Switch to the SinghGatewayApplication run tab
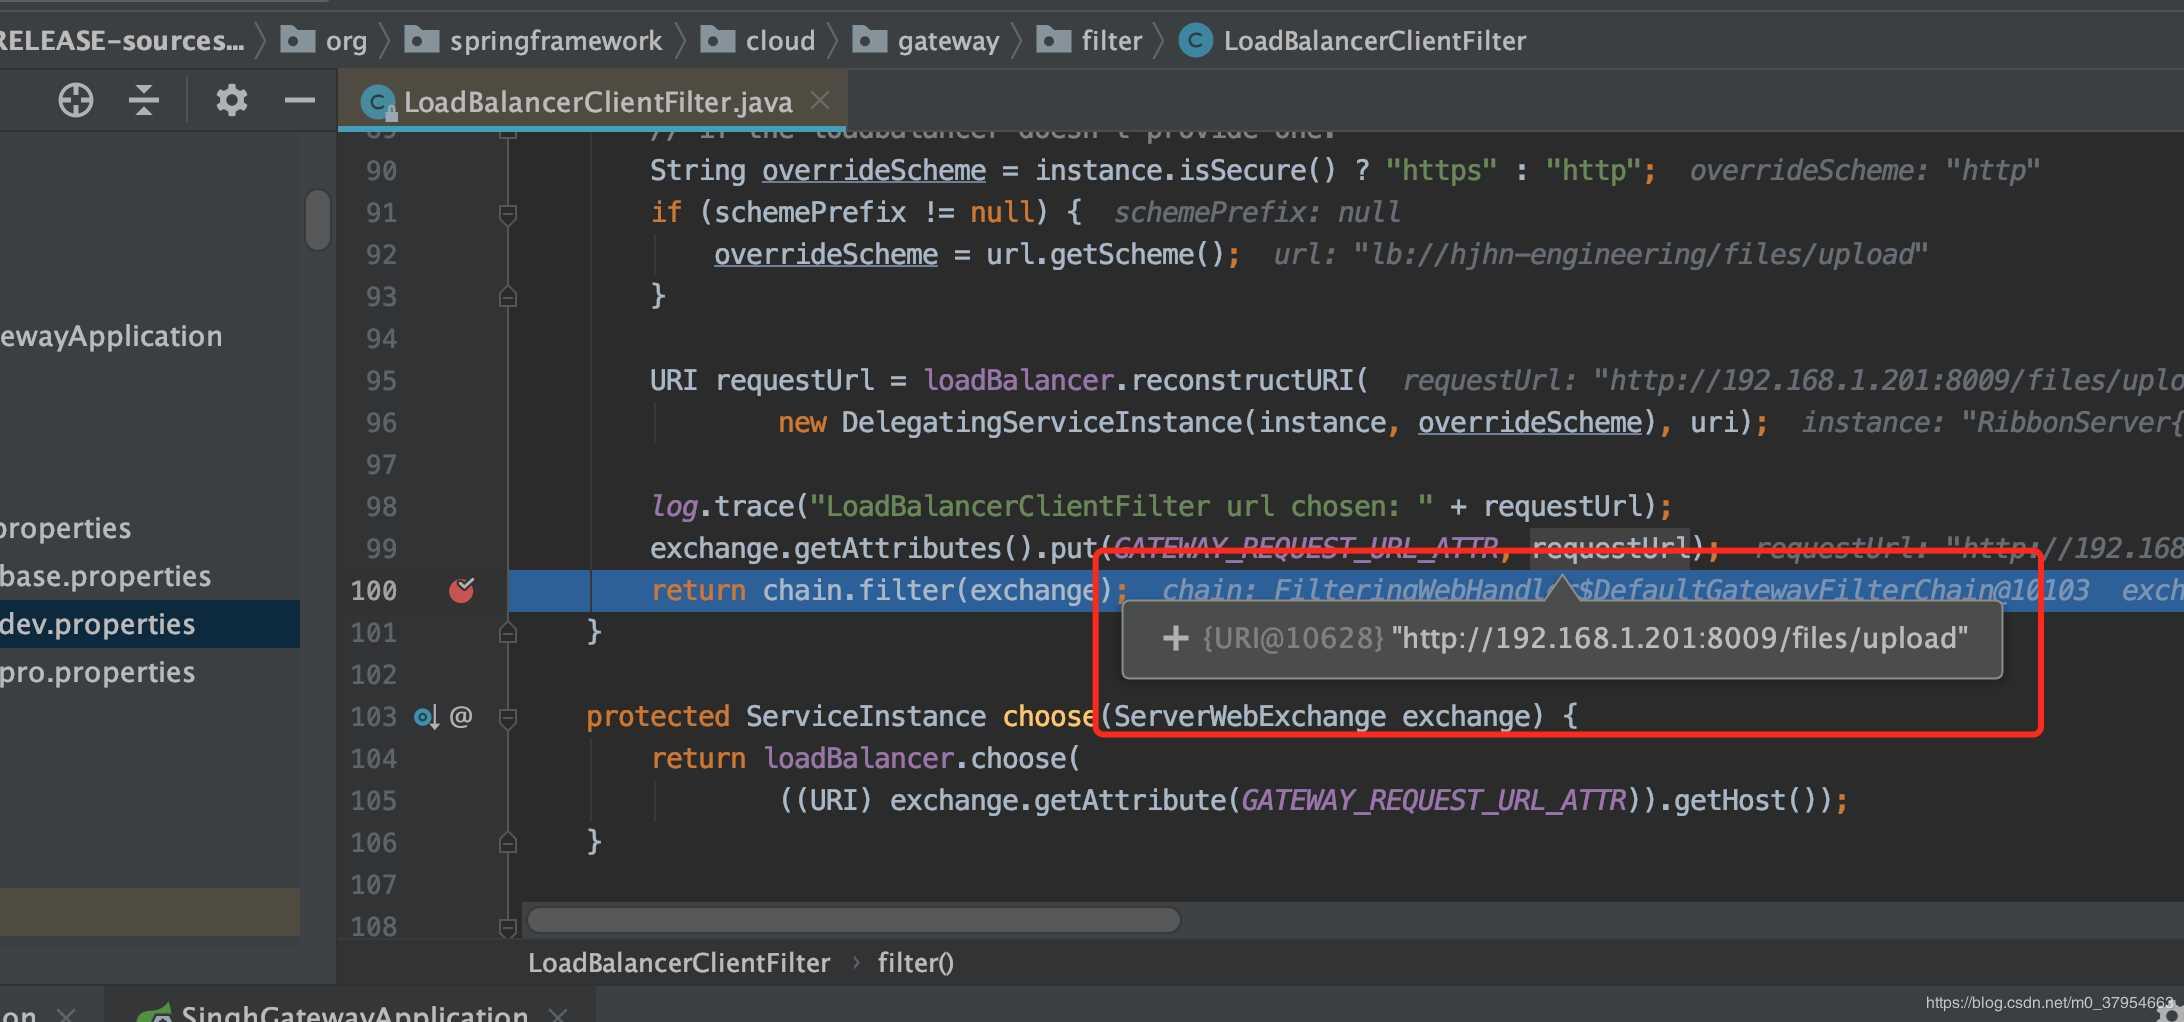Image resolution: width=2184 pixels, height=1022 pixels. tap(354, 1012)
